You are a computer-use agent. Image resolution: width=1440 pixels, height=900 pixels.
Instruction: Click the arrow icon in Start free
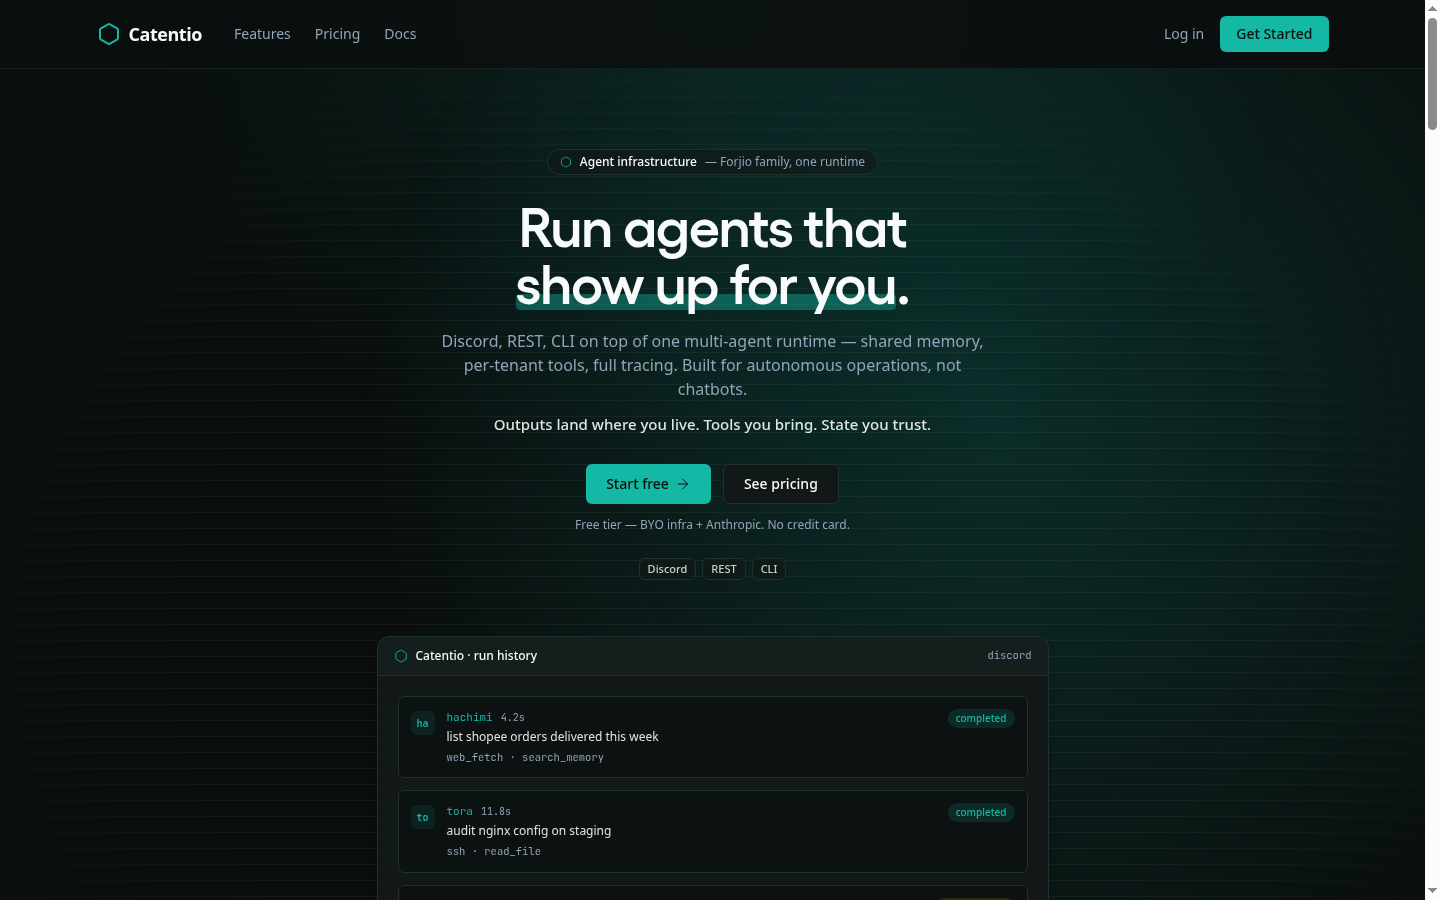tap(683, 484)
